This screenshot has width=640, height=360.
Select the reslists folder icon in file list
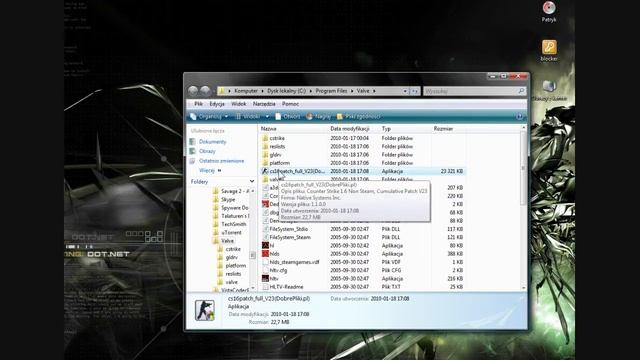pyautogui.click(x=265, y=146)
